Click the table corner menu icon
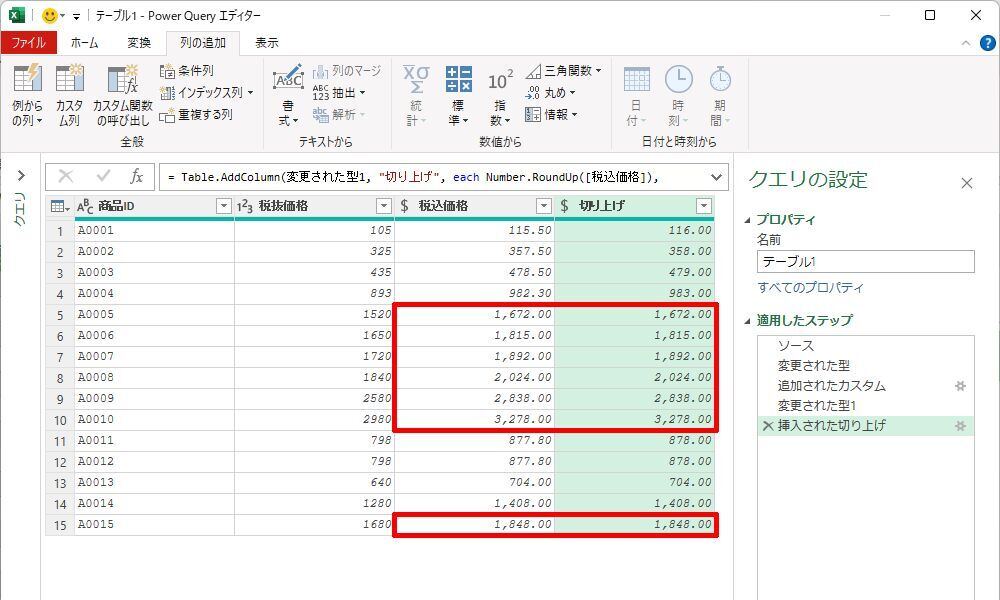This screenshot has height=600, width=1000. tap(60, 206)
